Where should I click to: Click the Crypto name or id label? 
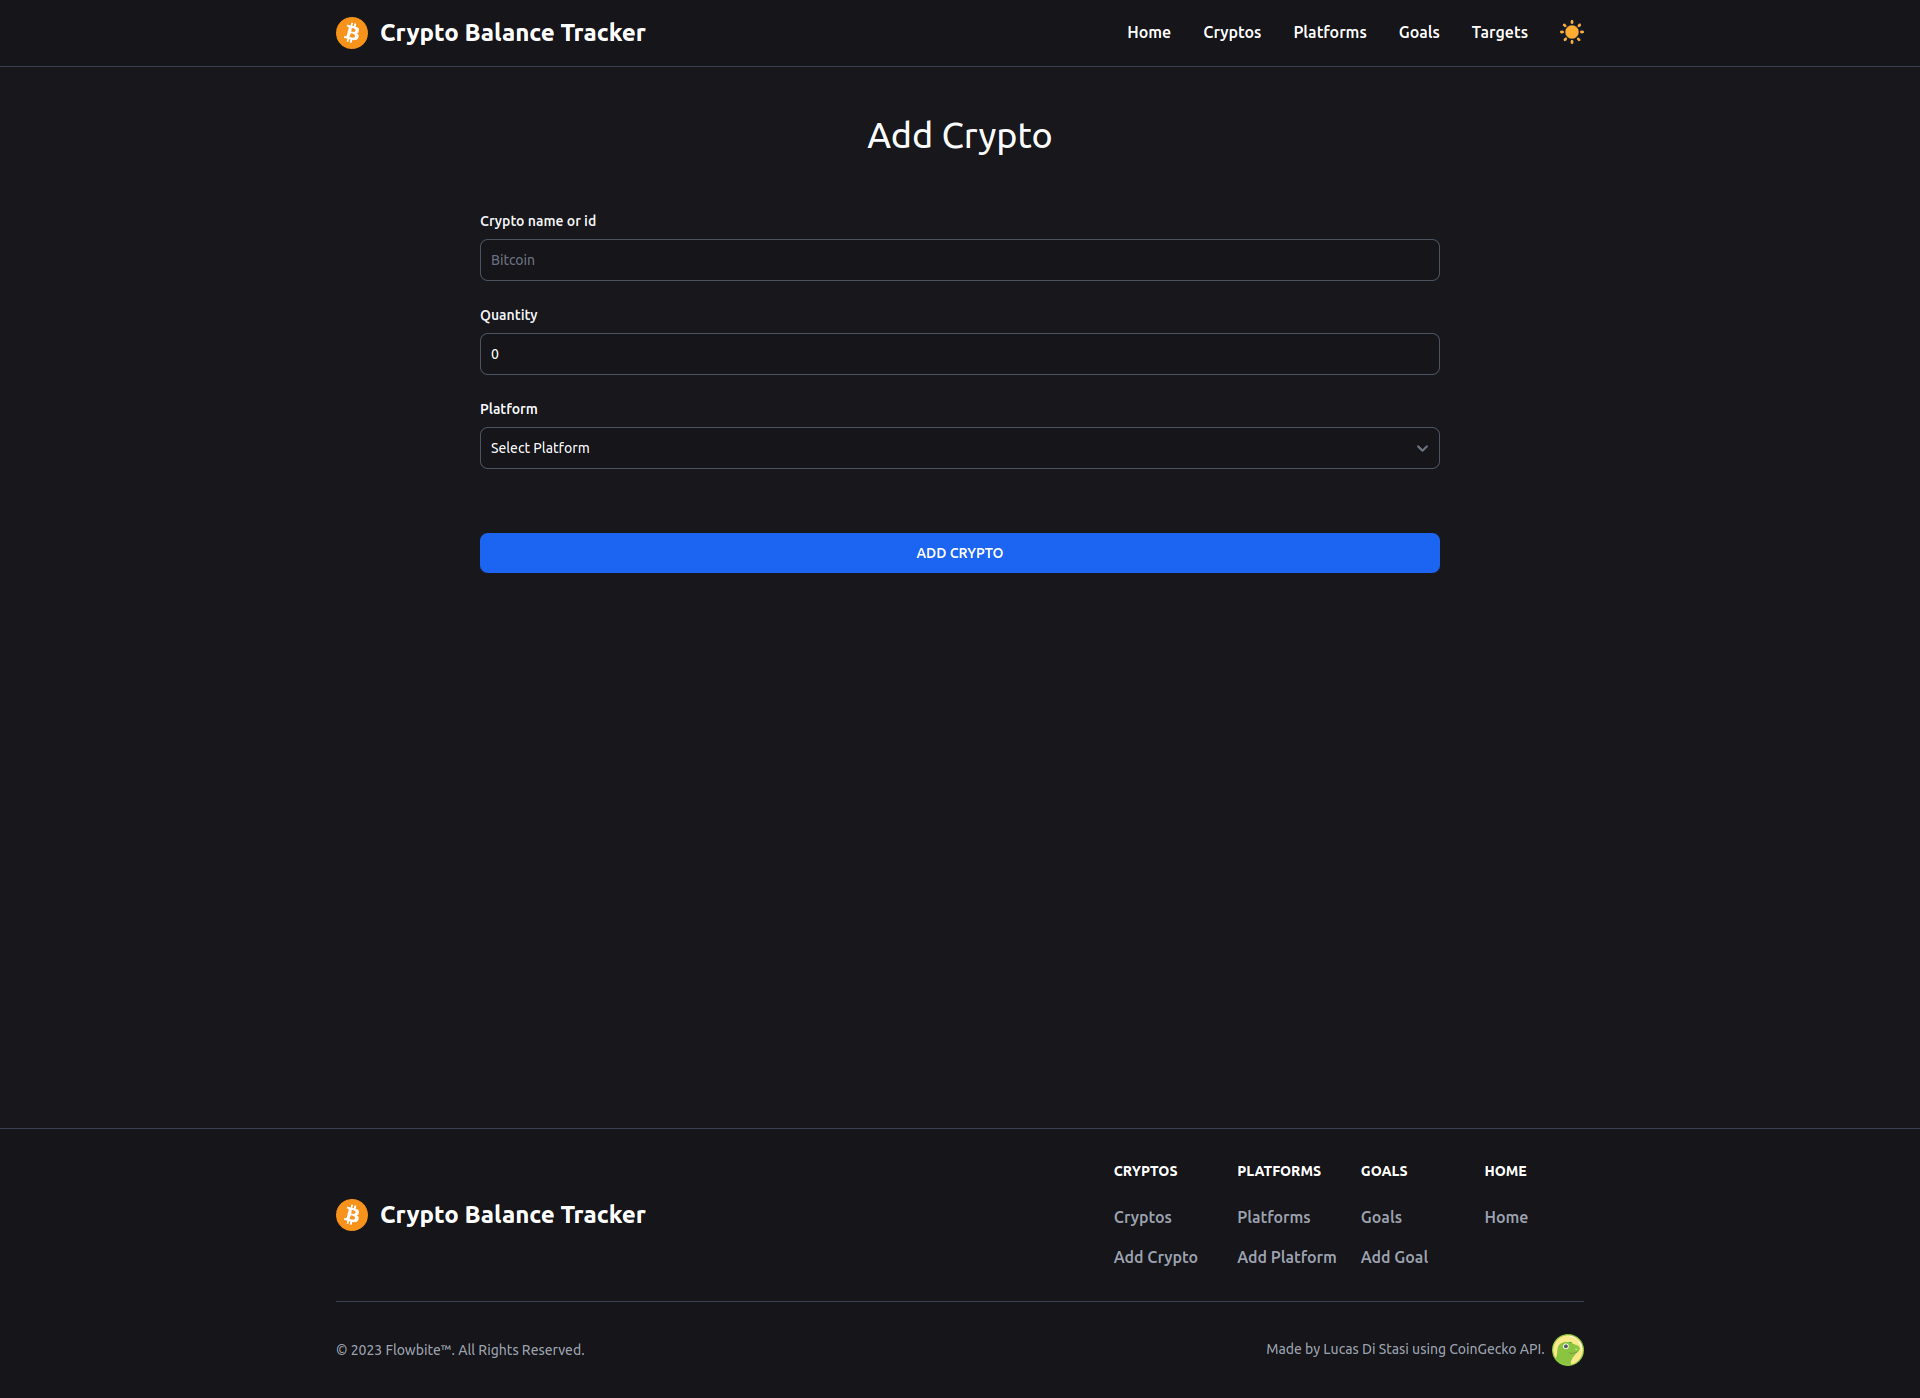tap(538, 221)
